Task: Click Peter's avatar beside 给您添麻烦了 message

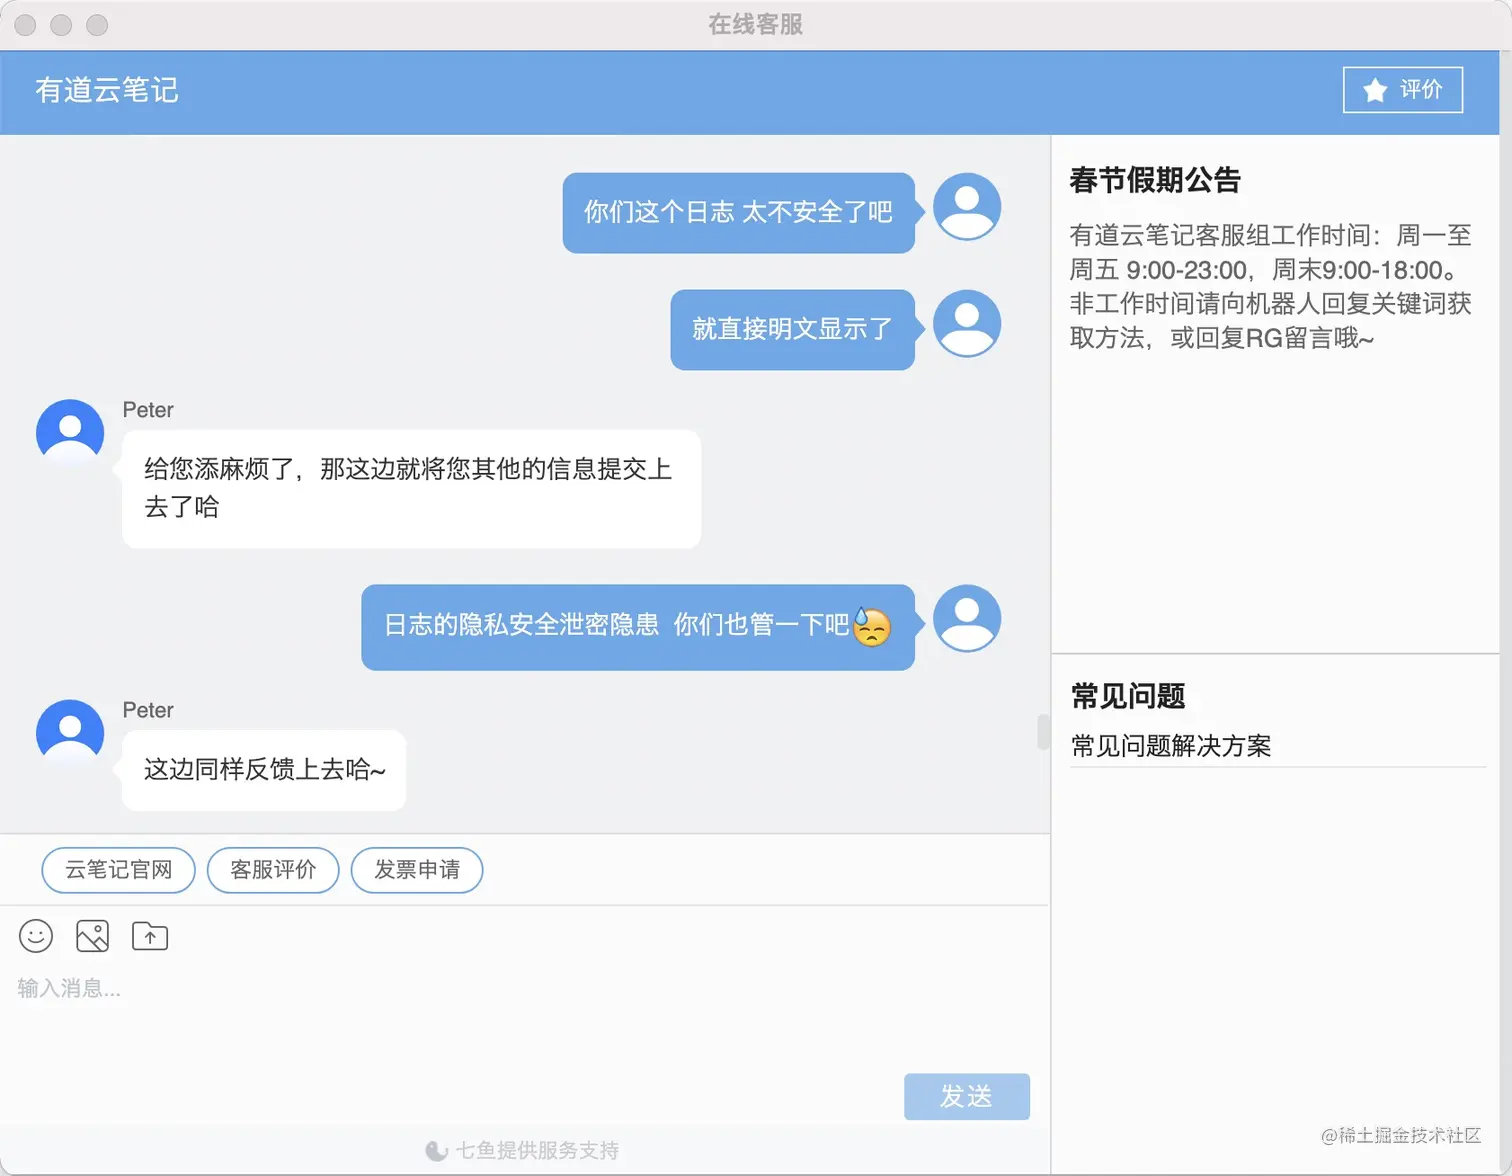Action: click(x=70, y=433)
